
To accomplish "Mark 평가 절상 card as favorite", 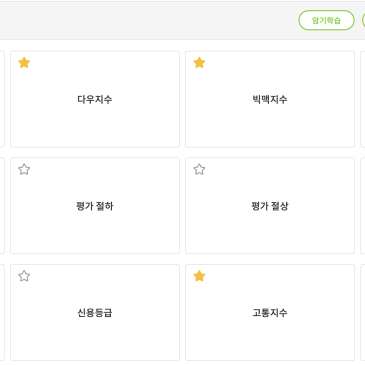I will 199,169.
